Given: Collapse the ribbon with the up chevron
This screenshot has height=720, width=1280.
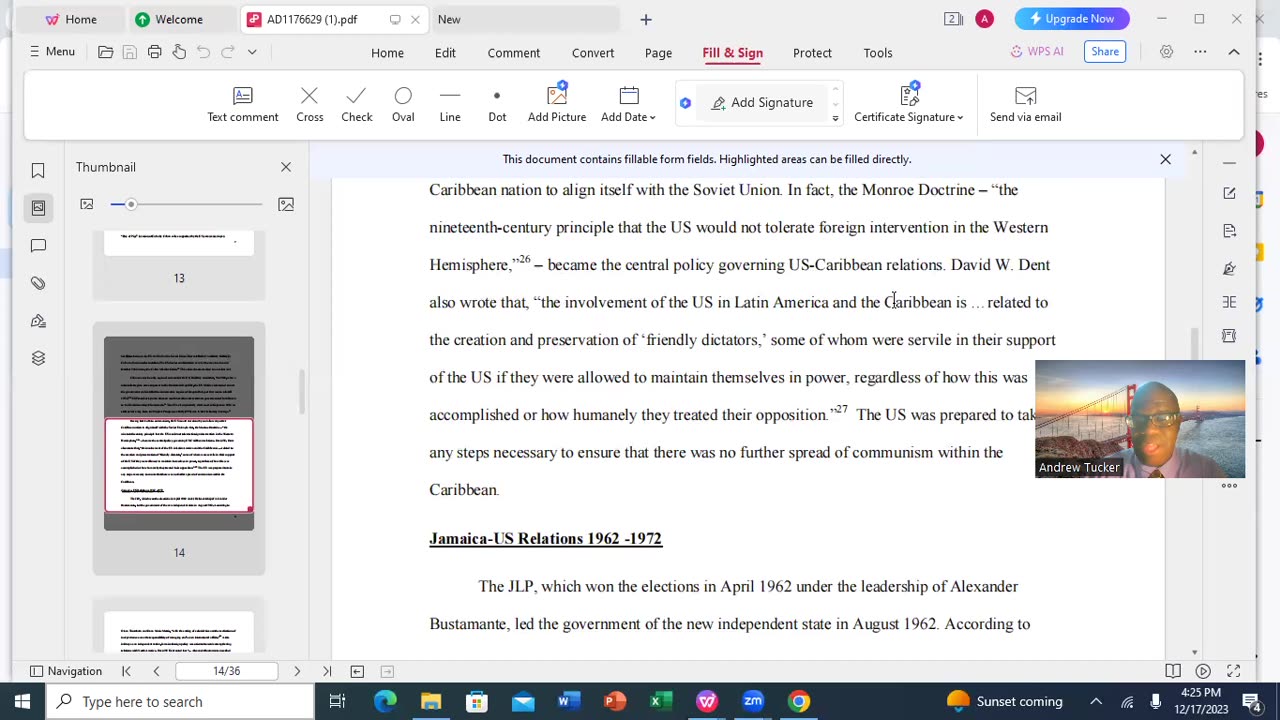Looking at the screenshot, I should point(1234,52).
